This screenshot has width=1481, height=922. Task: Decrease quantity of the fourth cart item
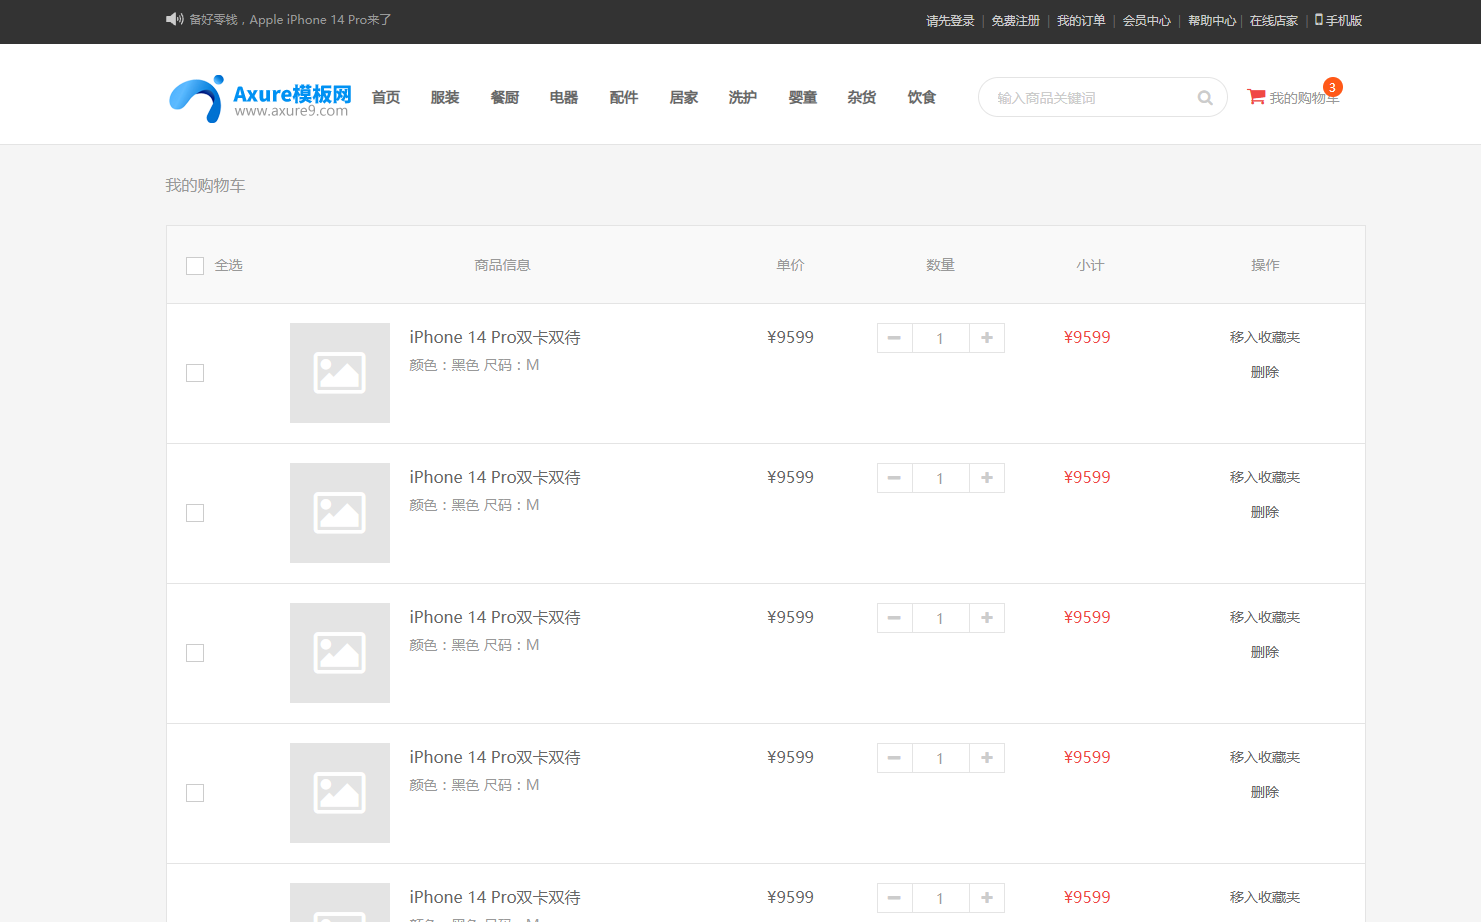[x=894, y=758]
